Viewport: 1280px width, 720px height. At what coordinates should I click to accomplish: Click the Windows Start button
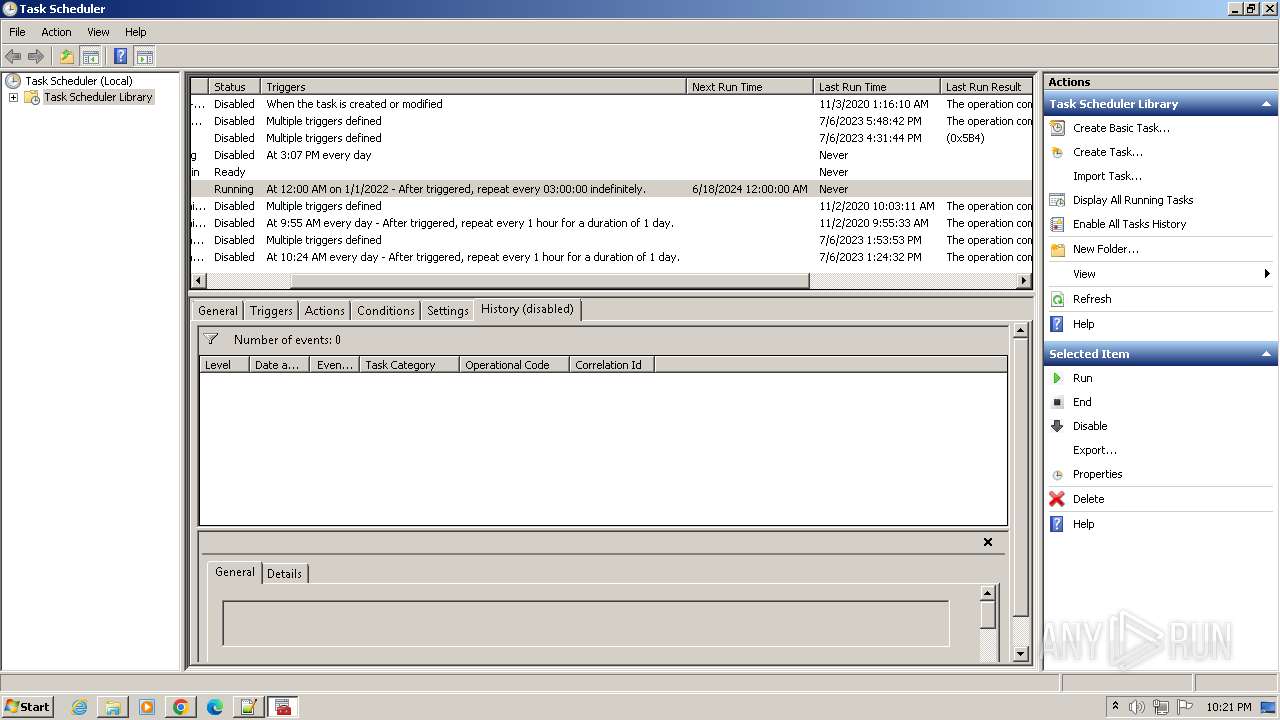(x=28, y=707)
